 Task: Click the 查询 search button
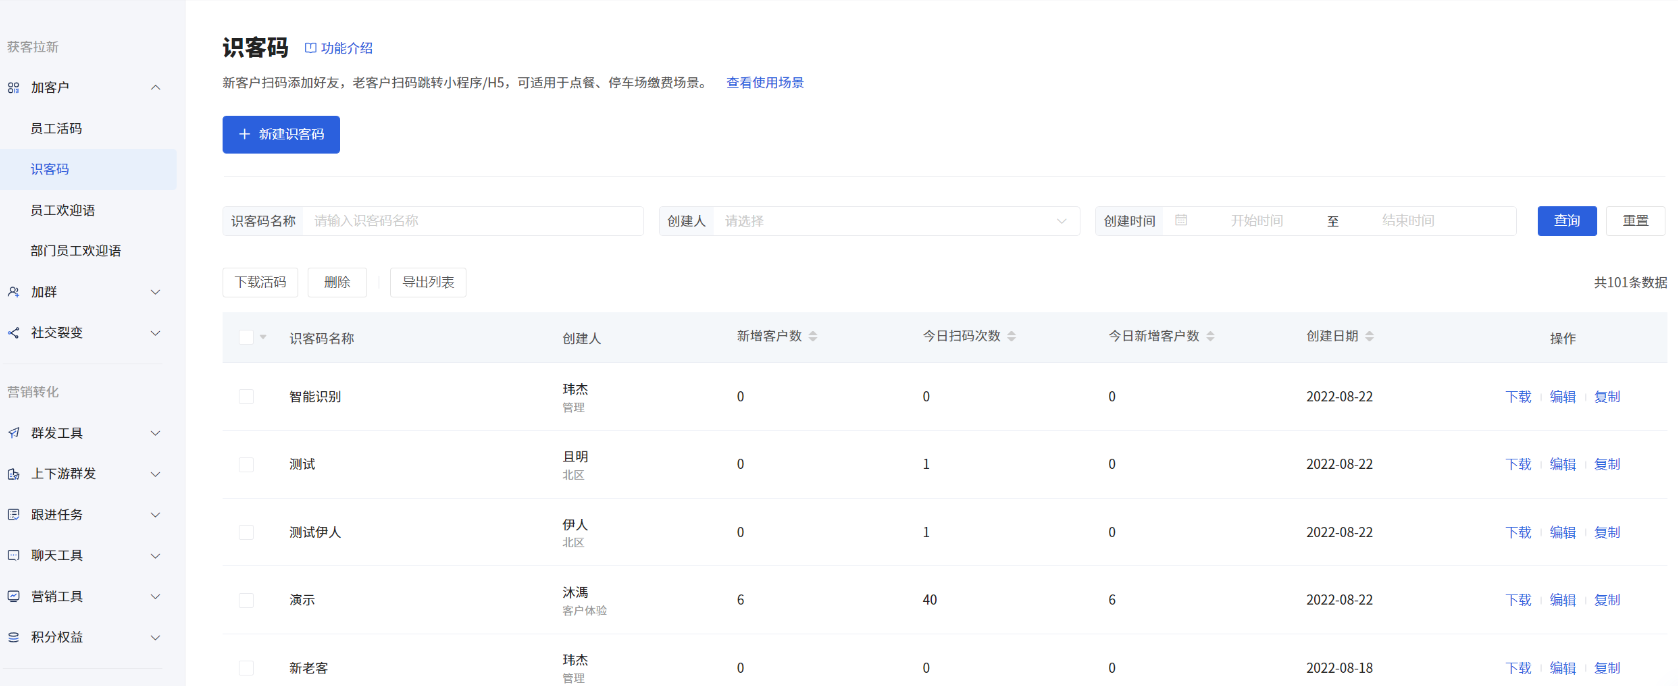[1567, 221]
